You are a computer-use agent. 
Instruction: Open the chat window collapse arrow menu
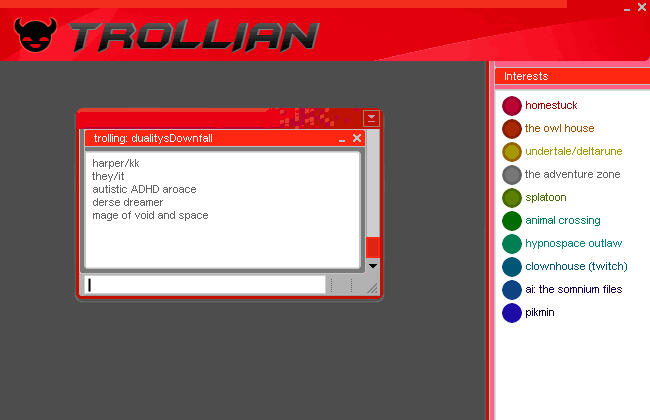tap(371, 118)
